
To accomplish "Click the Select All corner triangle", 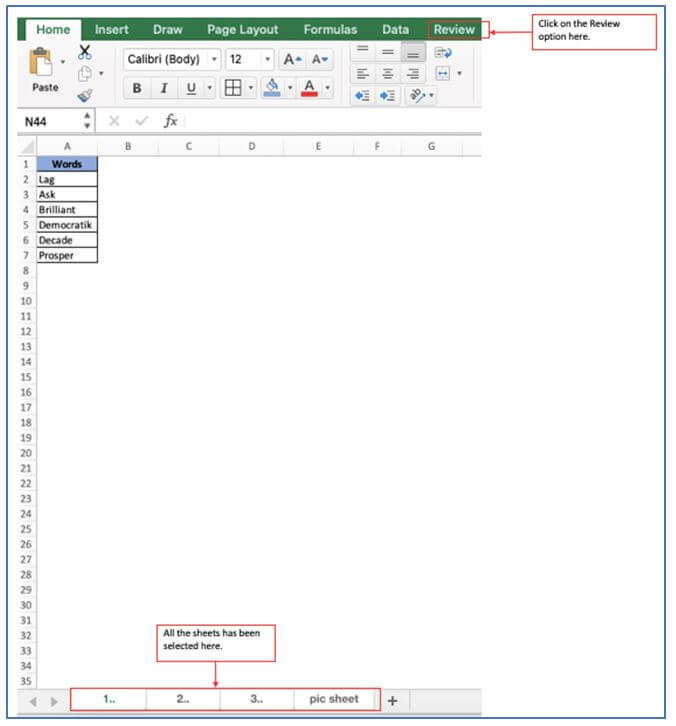I will click(28, 147).
